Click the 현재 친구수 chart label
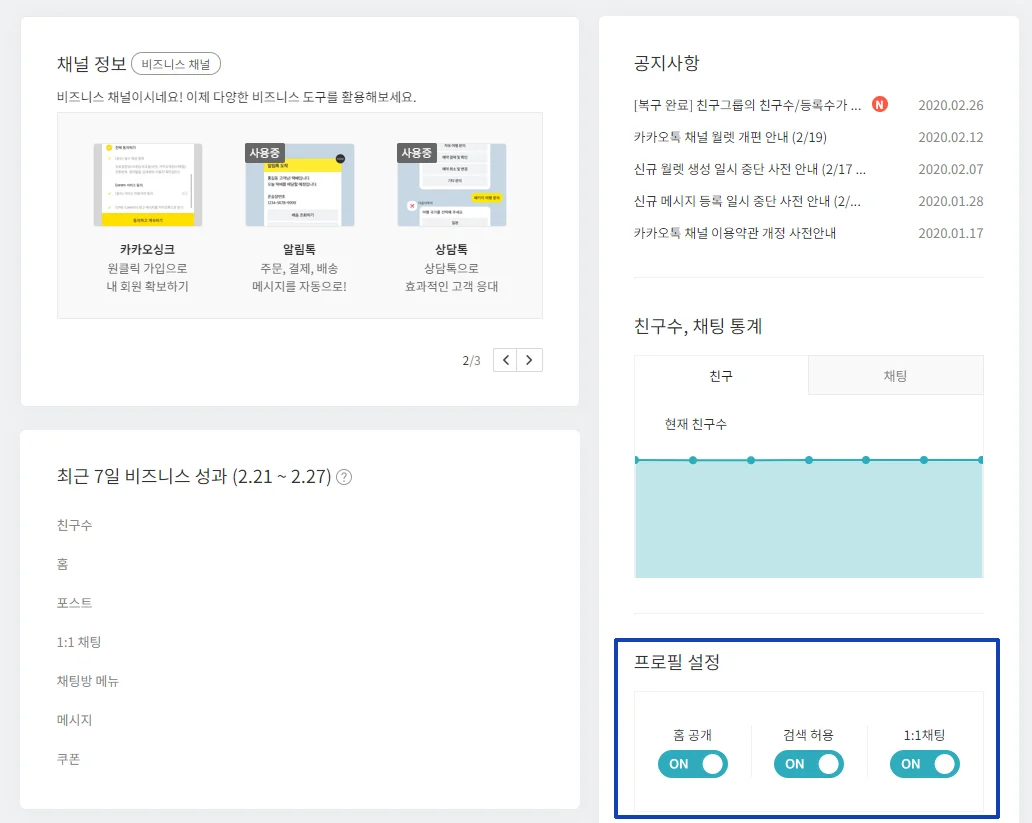The width and height of the screenshot is (1032, 823). pos(696,424)
